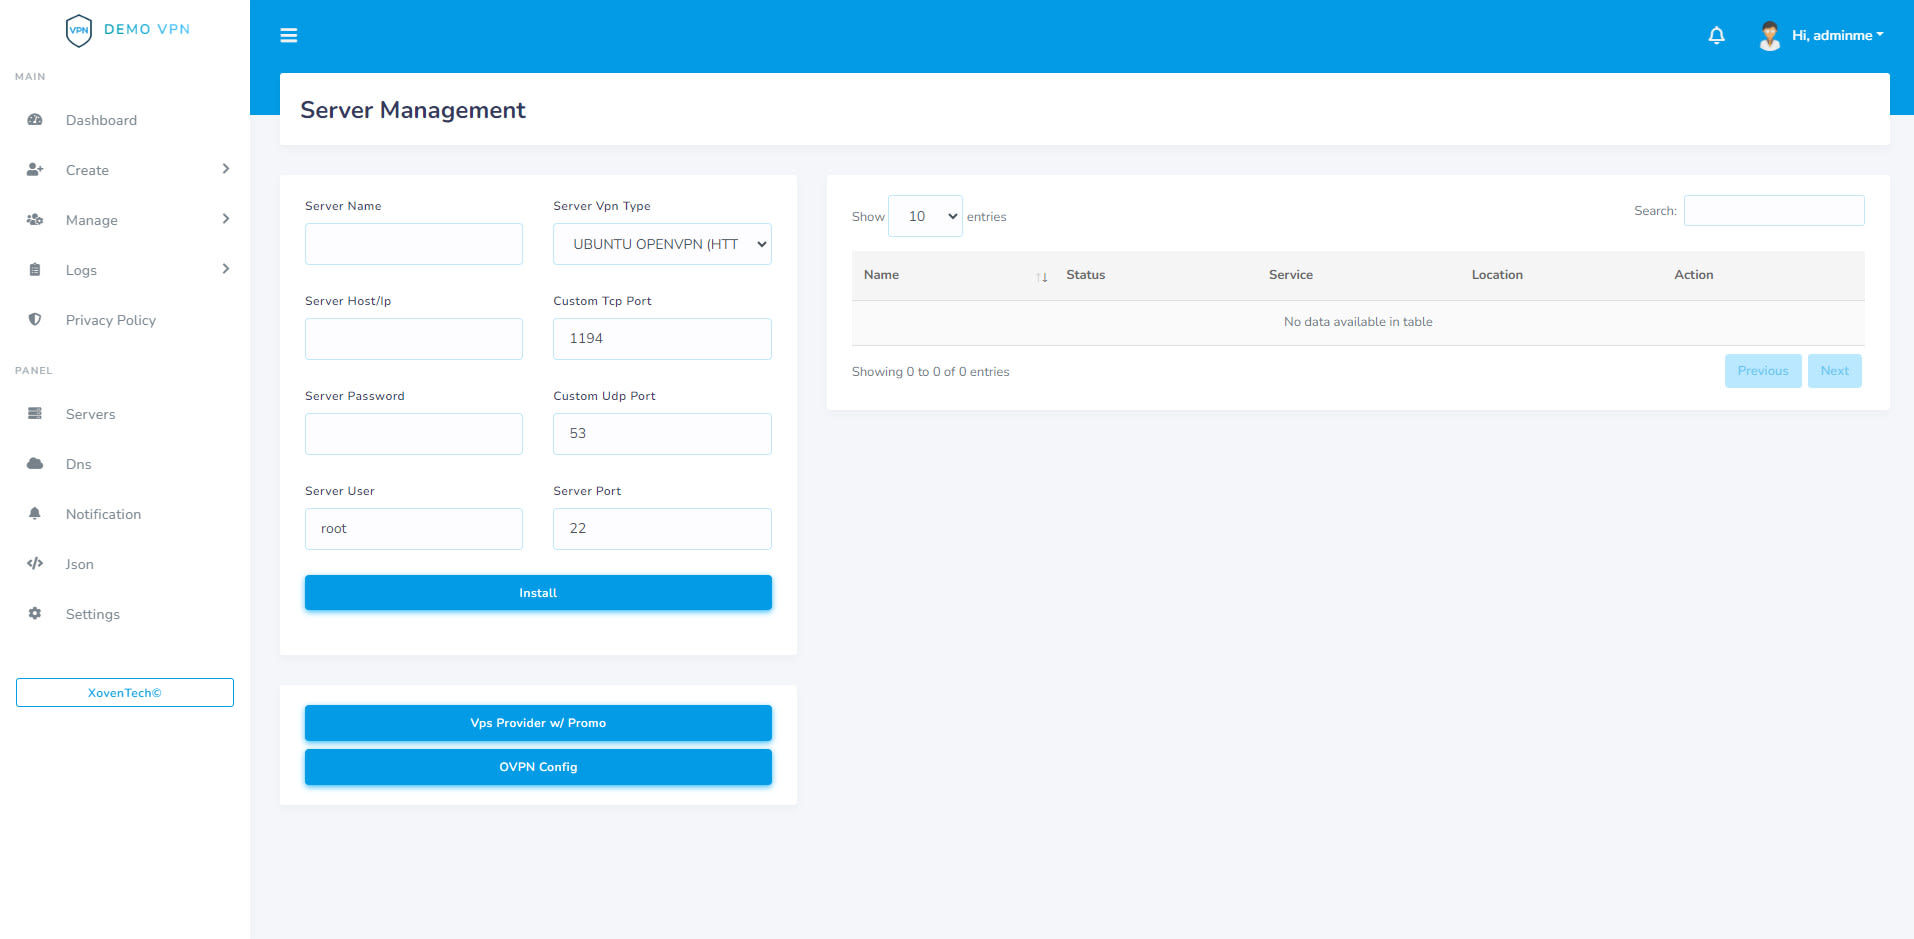The height and width of the screenshot is (939, 1914).
Task: Click the Dashboard speedometer icon
Action: 35,120
